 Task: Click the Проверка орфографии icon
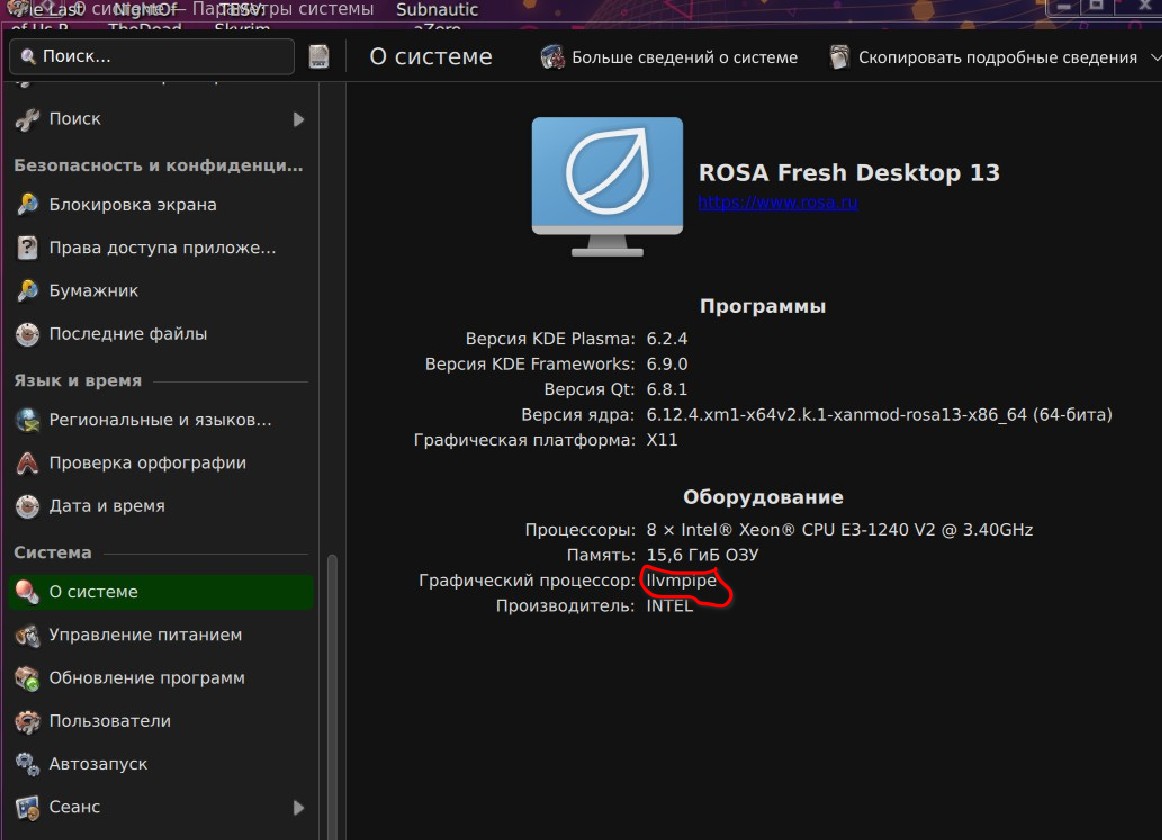pyautogui.click(x=27, y=463)
